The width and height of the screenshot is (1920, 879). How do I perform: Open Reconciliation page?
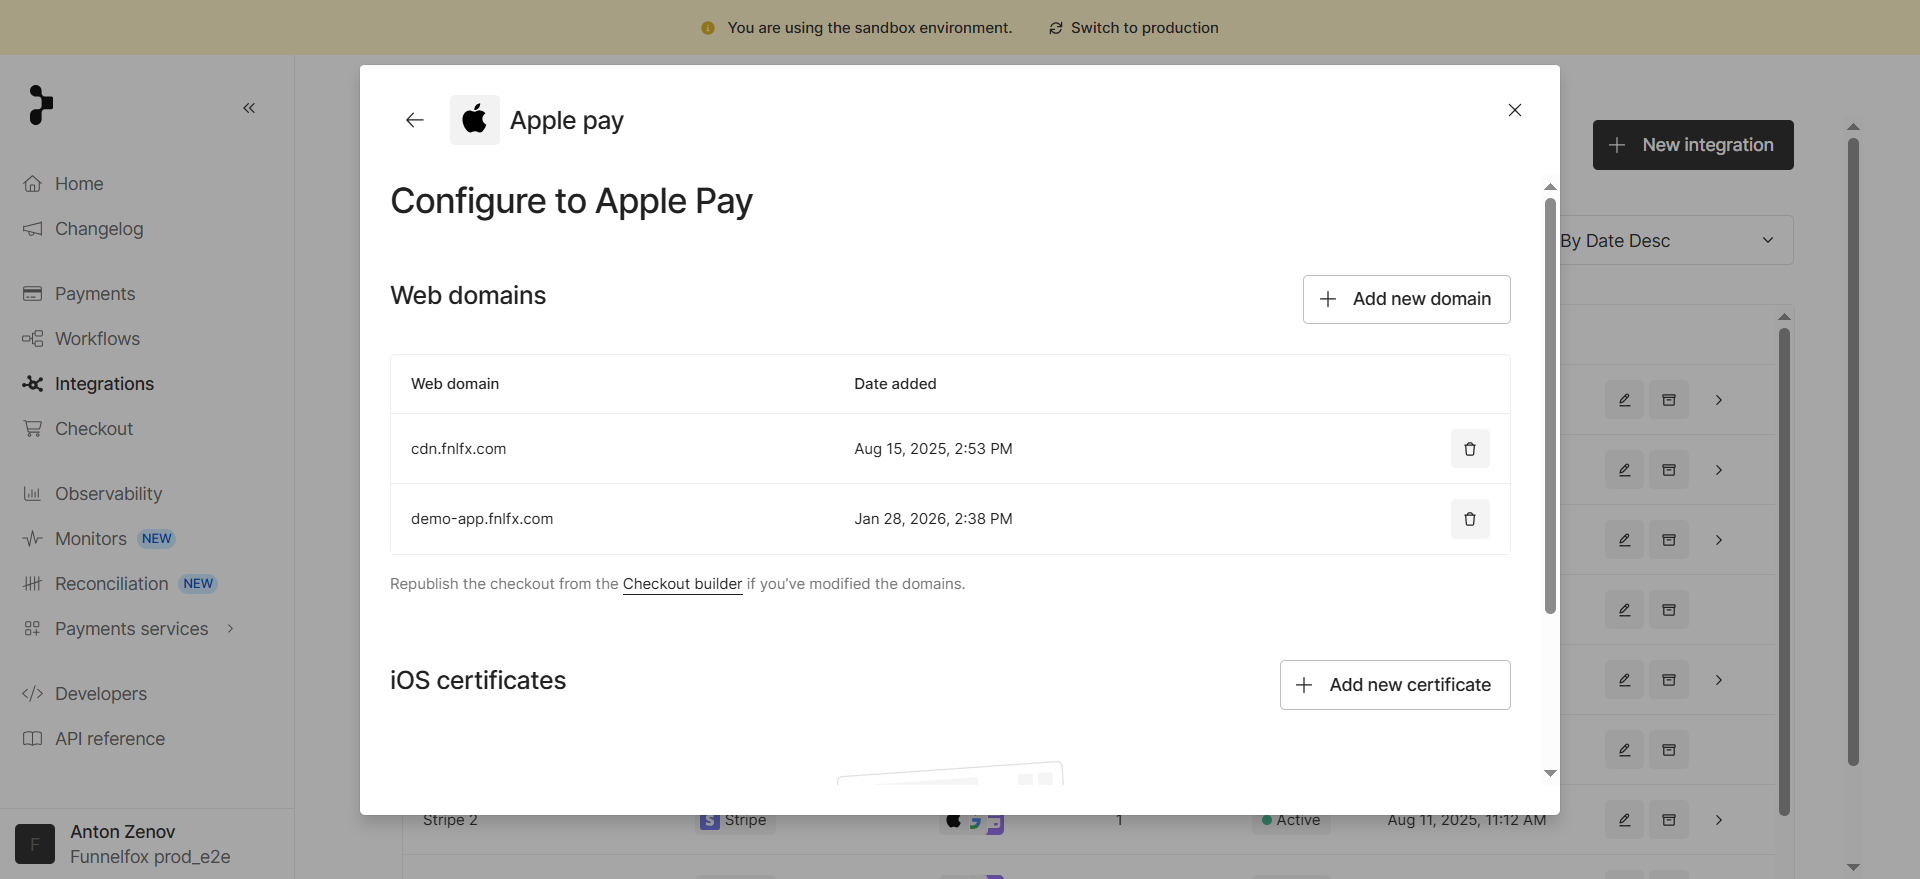[x=111, y=584]
